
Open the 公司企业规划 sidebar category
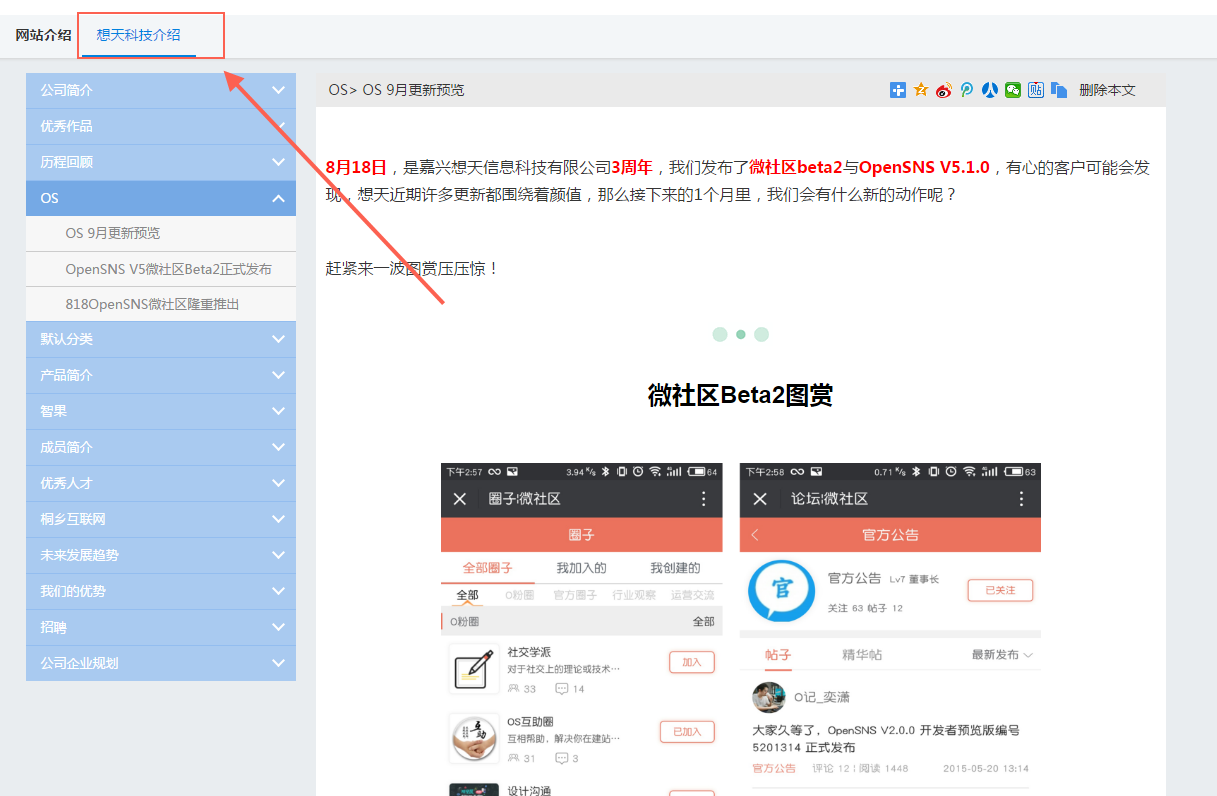pos(161,663)
